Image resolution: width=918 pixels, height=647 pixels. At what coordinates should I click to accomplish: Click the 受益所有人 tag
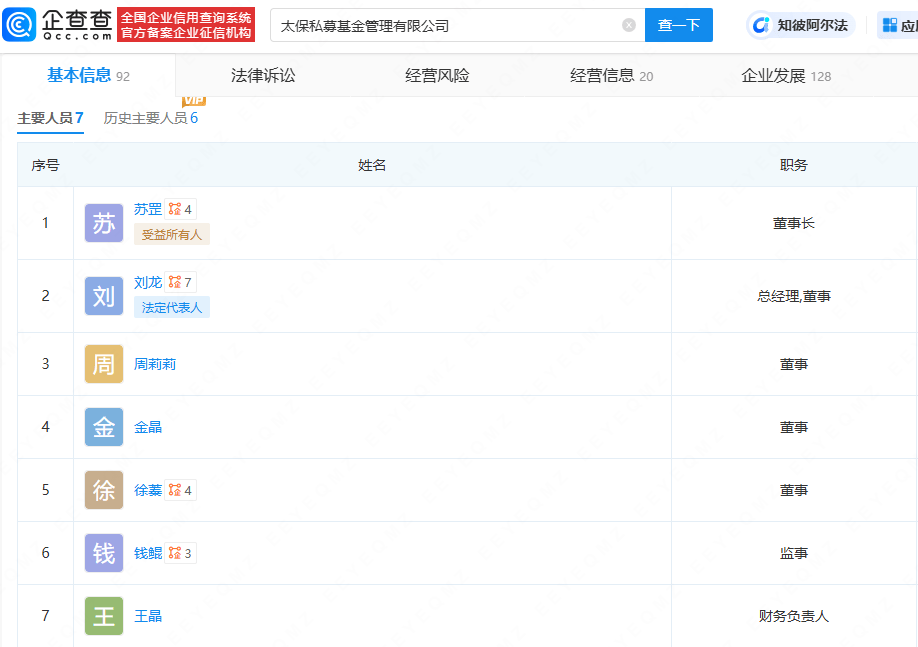(x=172, y=234)
